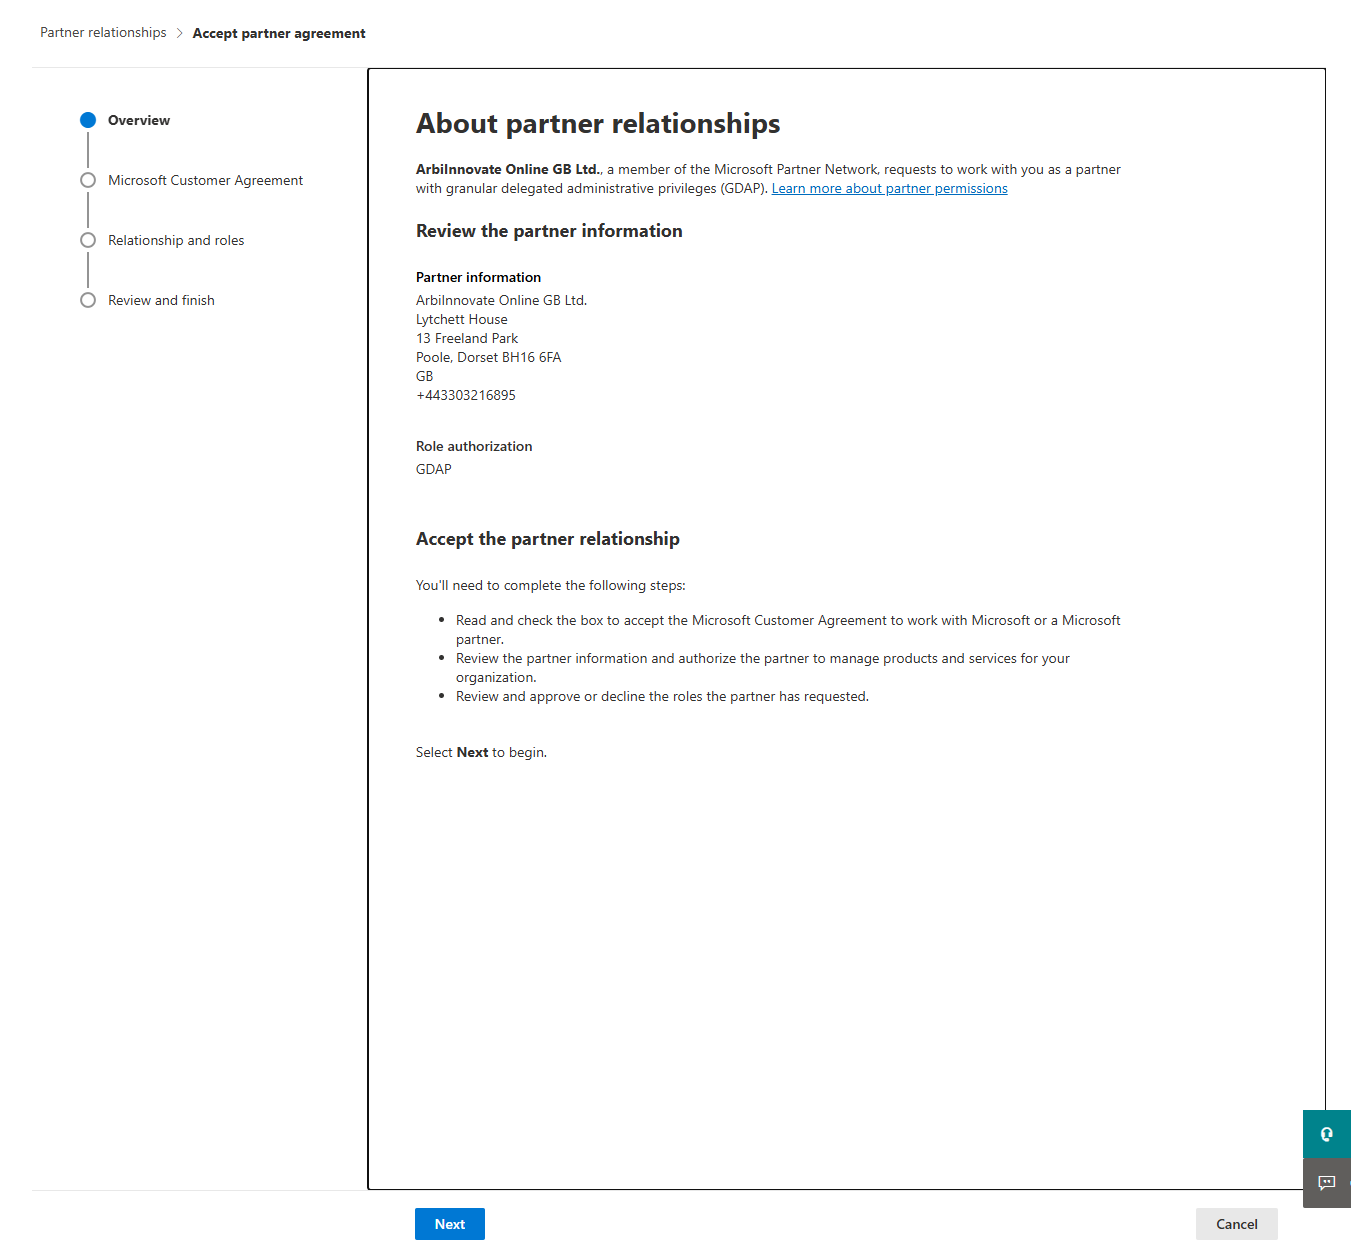This screenshot has width=1367, height=1256.
Task: Select the Relationship and roles step circle
Action: pyautogui.click(x=88, y=240)
